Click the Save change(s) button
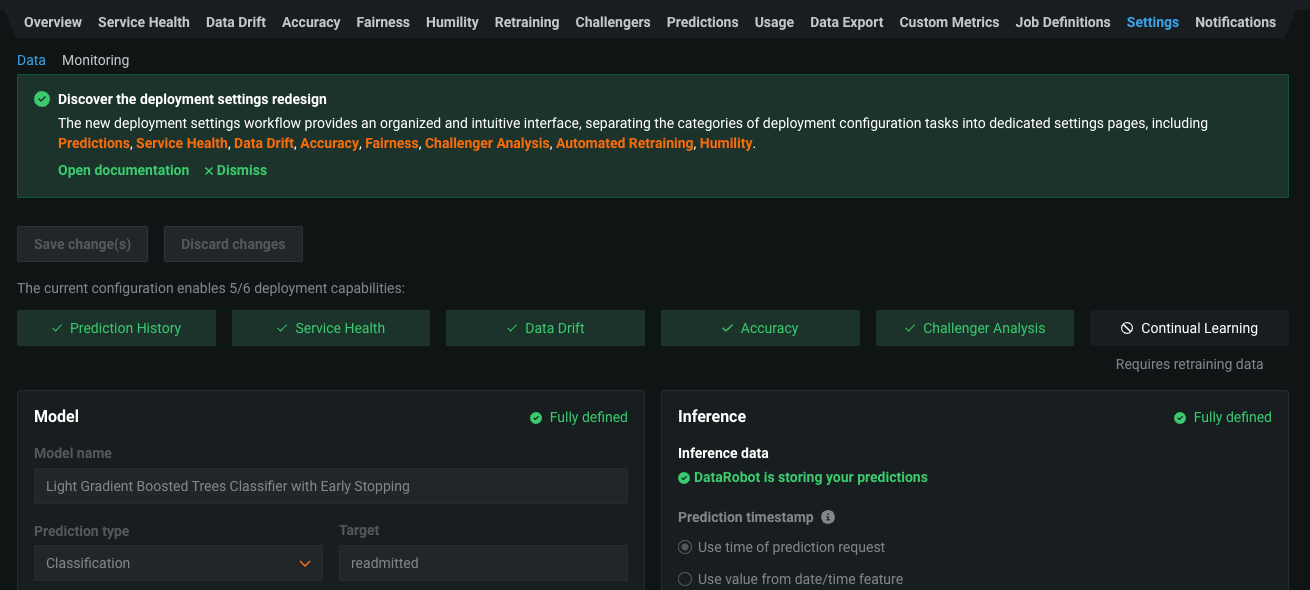The image size is (1310, 590). pyautogui.click(x=82, y=244)
